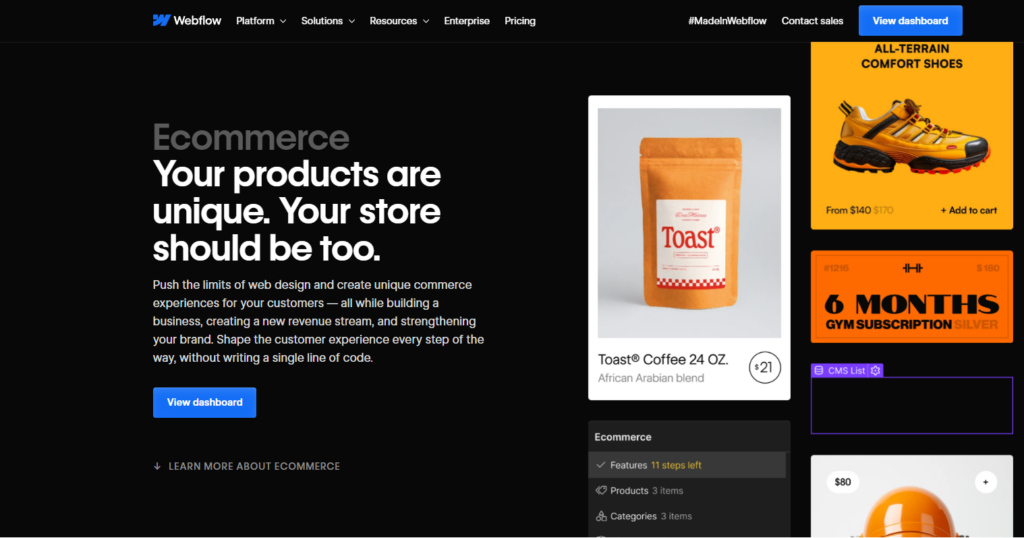1024x538 pixels.
Task: Go to the Enterprise page
Action: (466, 21)
